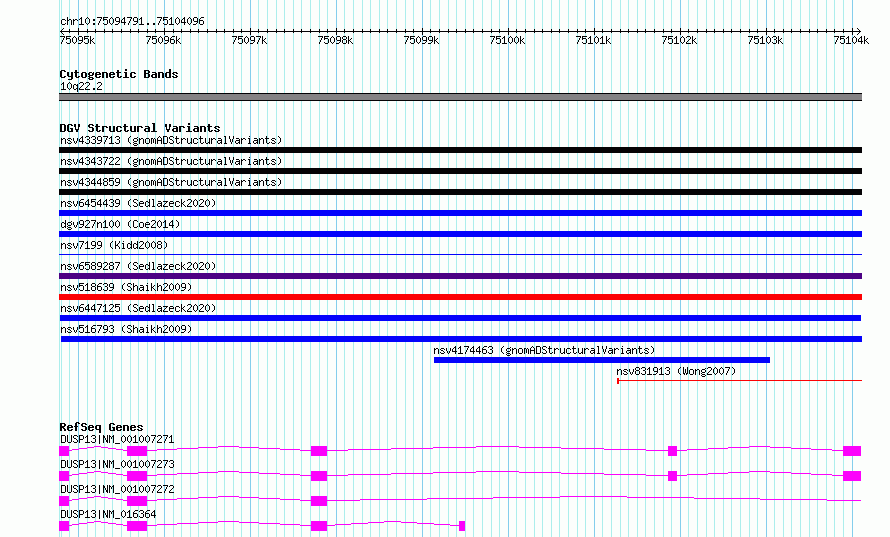Click the first exon of DUSP13|NM_016364

(64, 526)
